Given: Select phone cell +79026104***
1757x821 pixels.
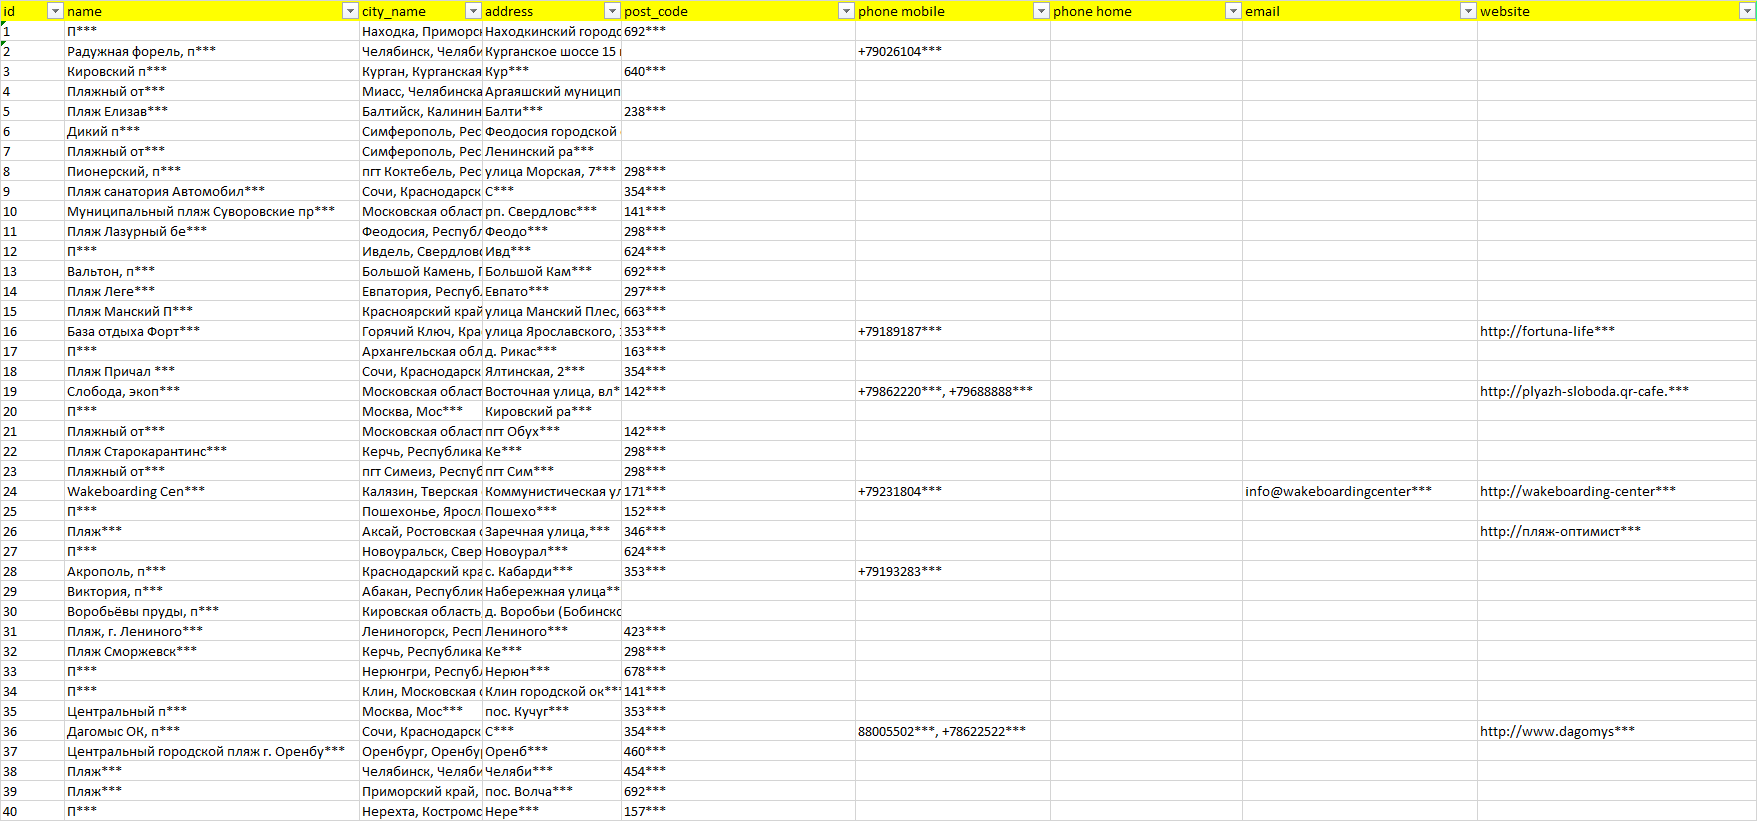Looking at the screenshot, I should point(899,51).
